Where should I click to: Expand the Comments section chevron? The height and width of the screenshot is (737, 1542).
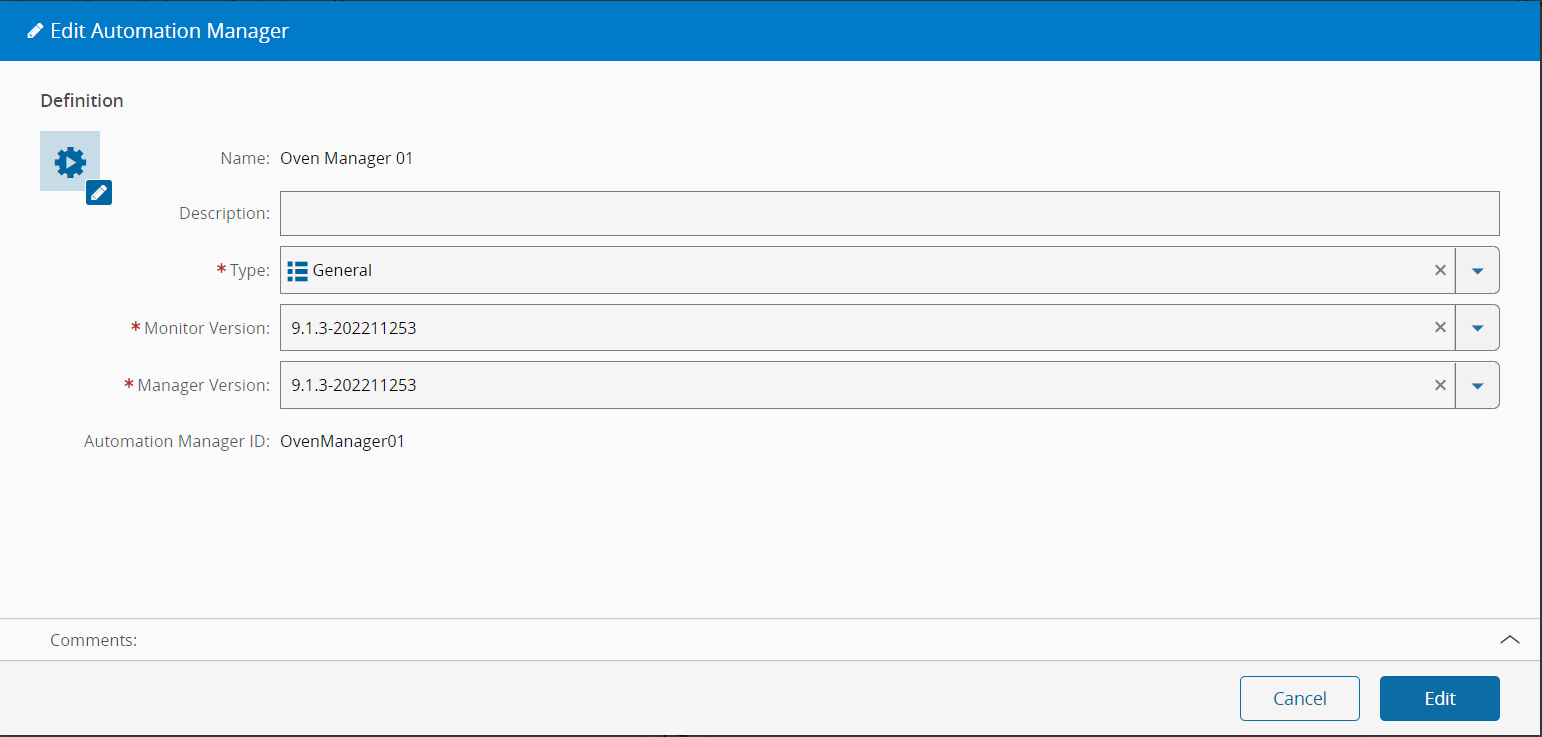point(1510,640)
